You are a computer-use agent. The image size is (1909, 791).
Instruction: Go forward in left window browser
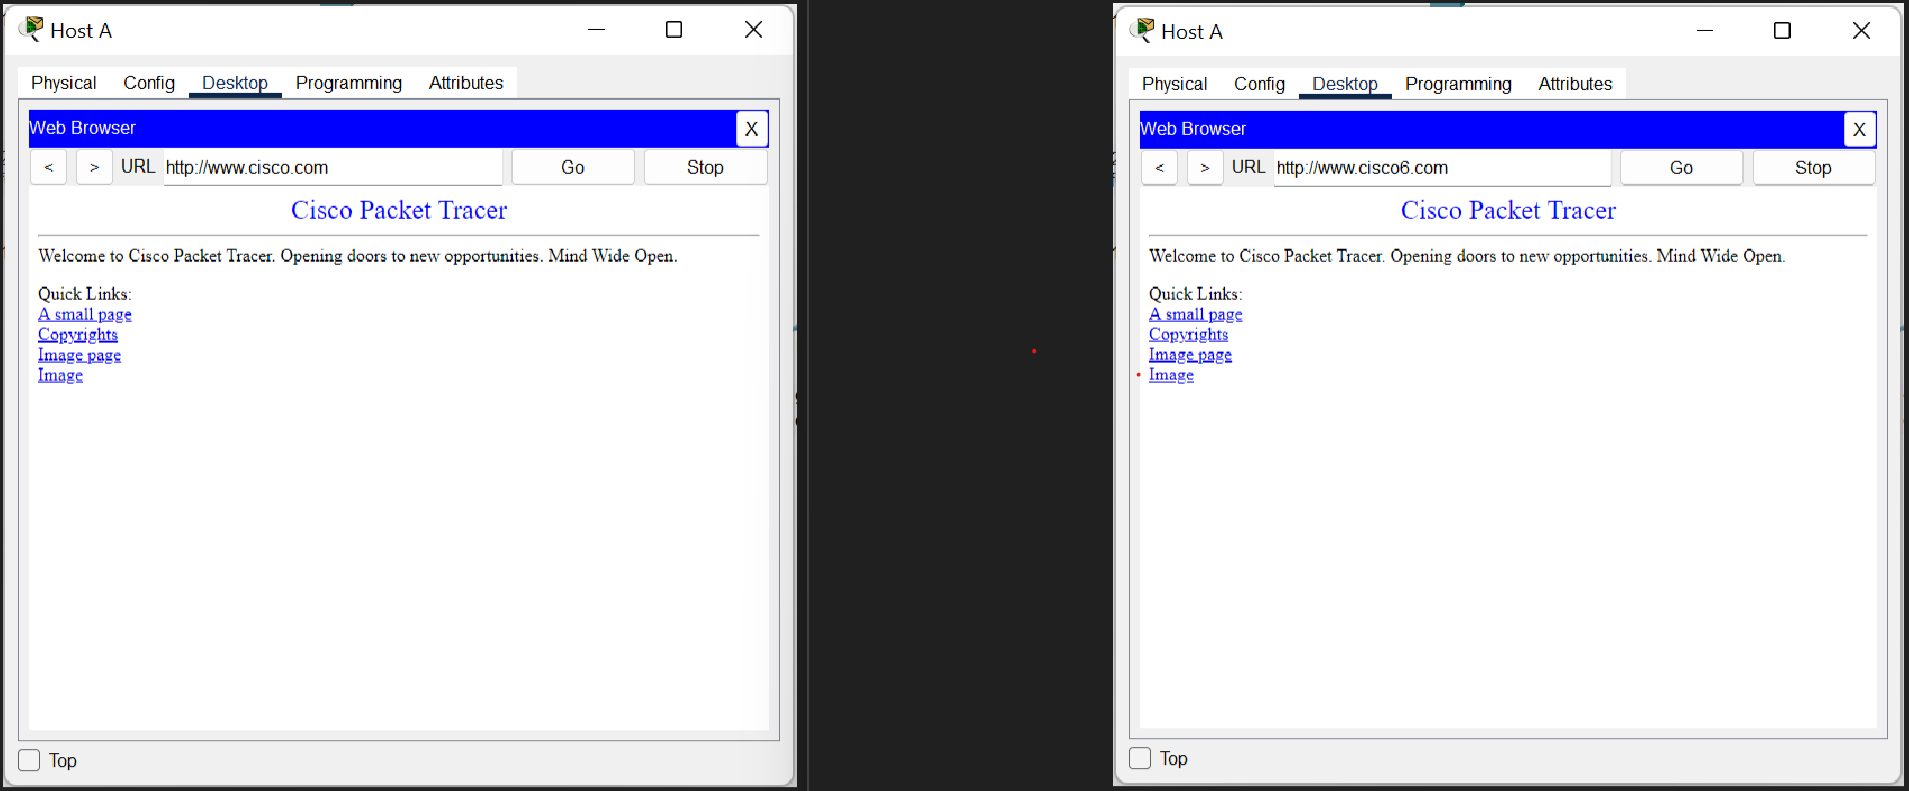[x=94, y=167]
